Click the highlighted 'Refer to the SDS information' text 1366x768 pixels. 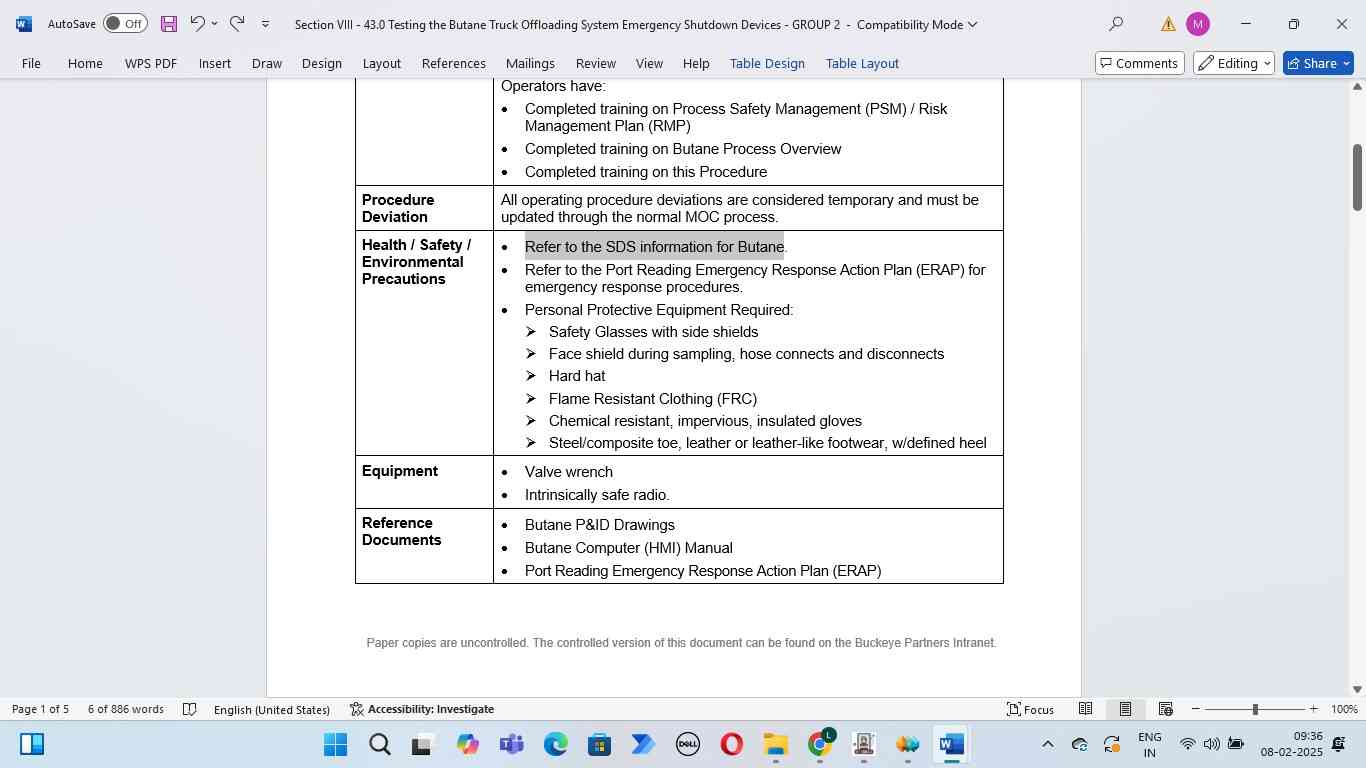tap(654, 247)
